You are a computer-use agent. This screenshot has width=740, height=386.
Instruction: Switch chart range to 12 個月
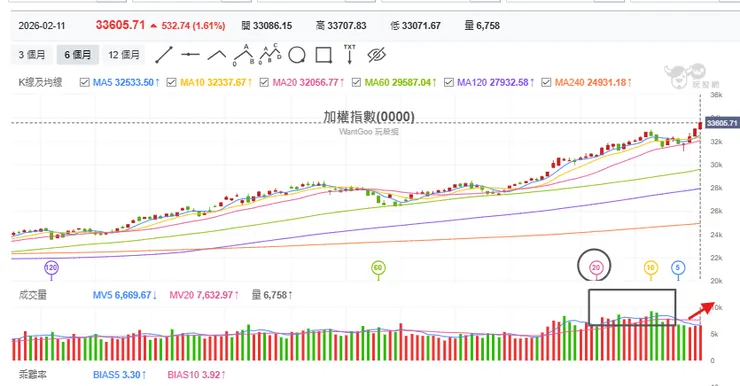[x=124, y=55]
